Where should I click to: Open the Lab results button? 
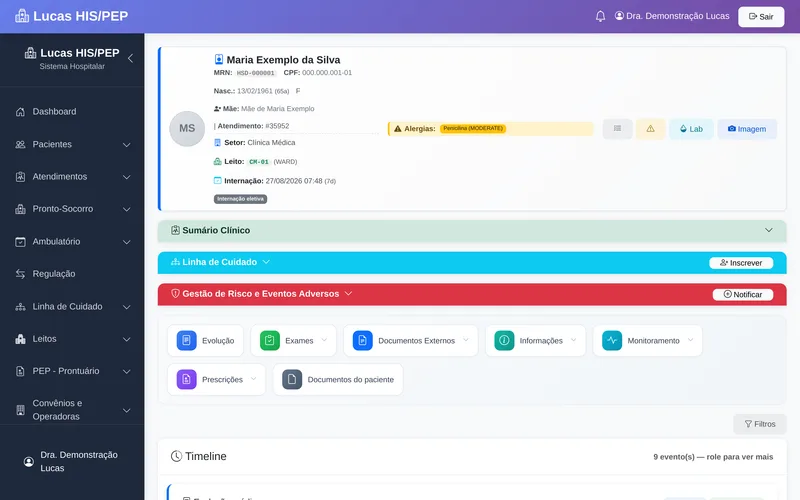[x=691, y=129]
